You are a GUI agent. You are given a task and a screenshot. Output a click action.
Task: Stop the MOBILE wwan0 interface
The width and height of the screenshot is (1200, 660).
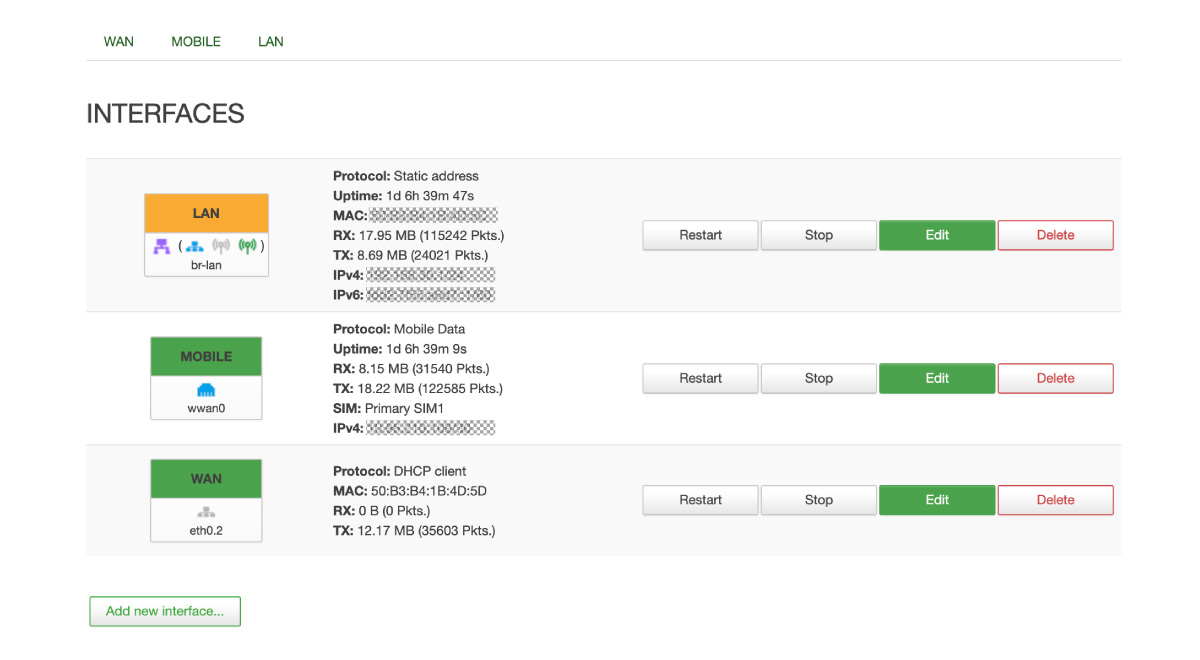[818, 378]
